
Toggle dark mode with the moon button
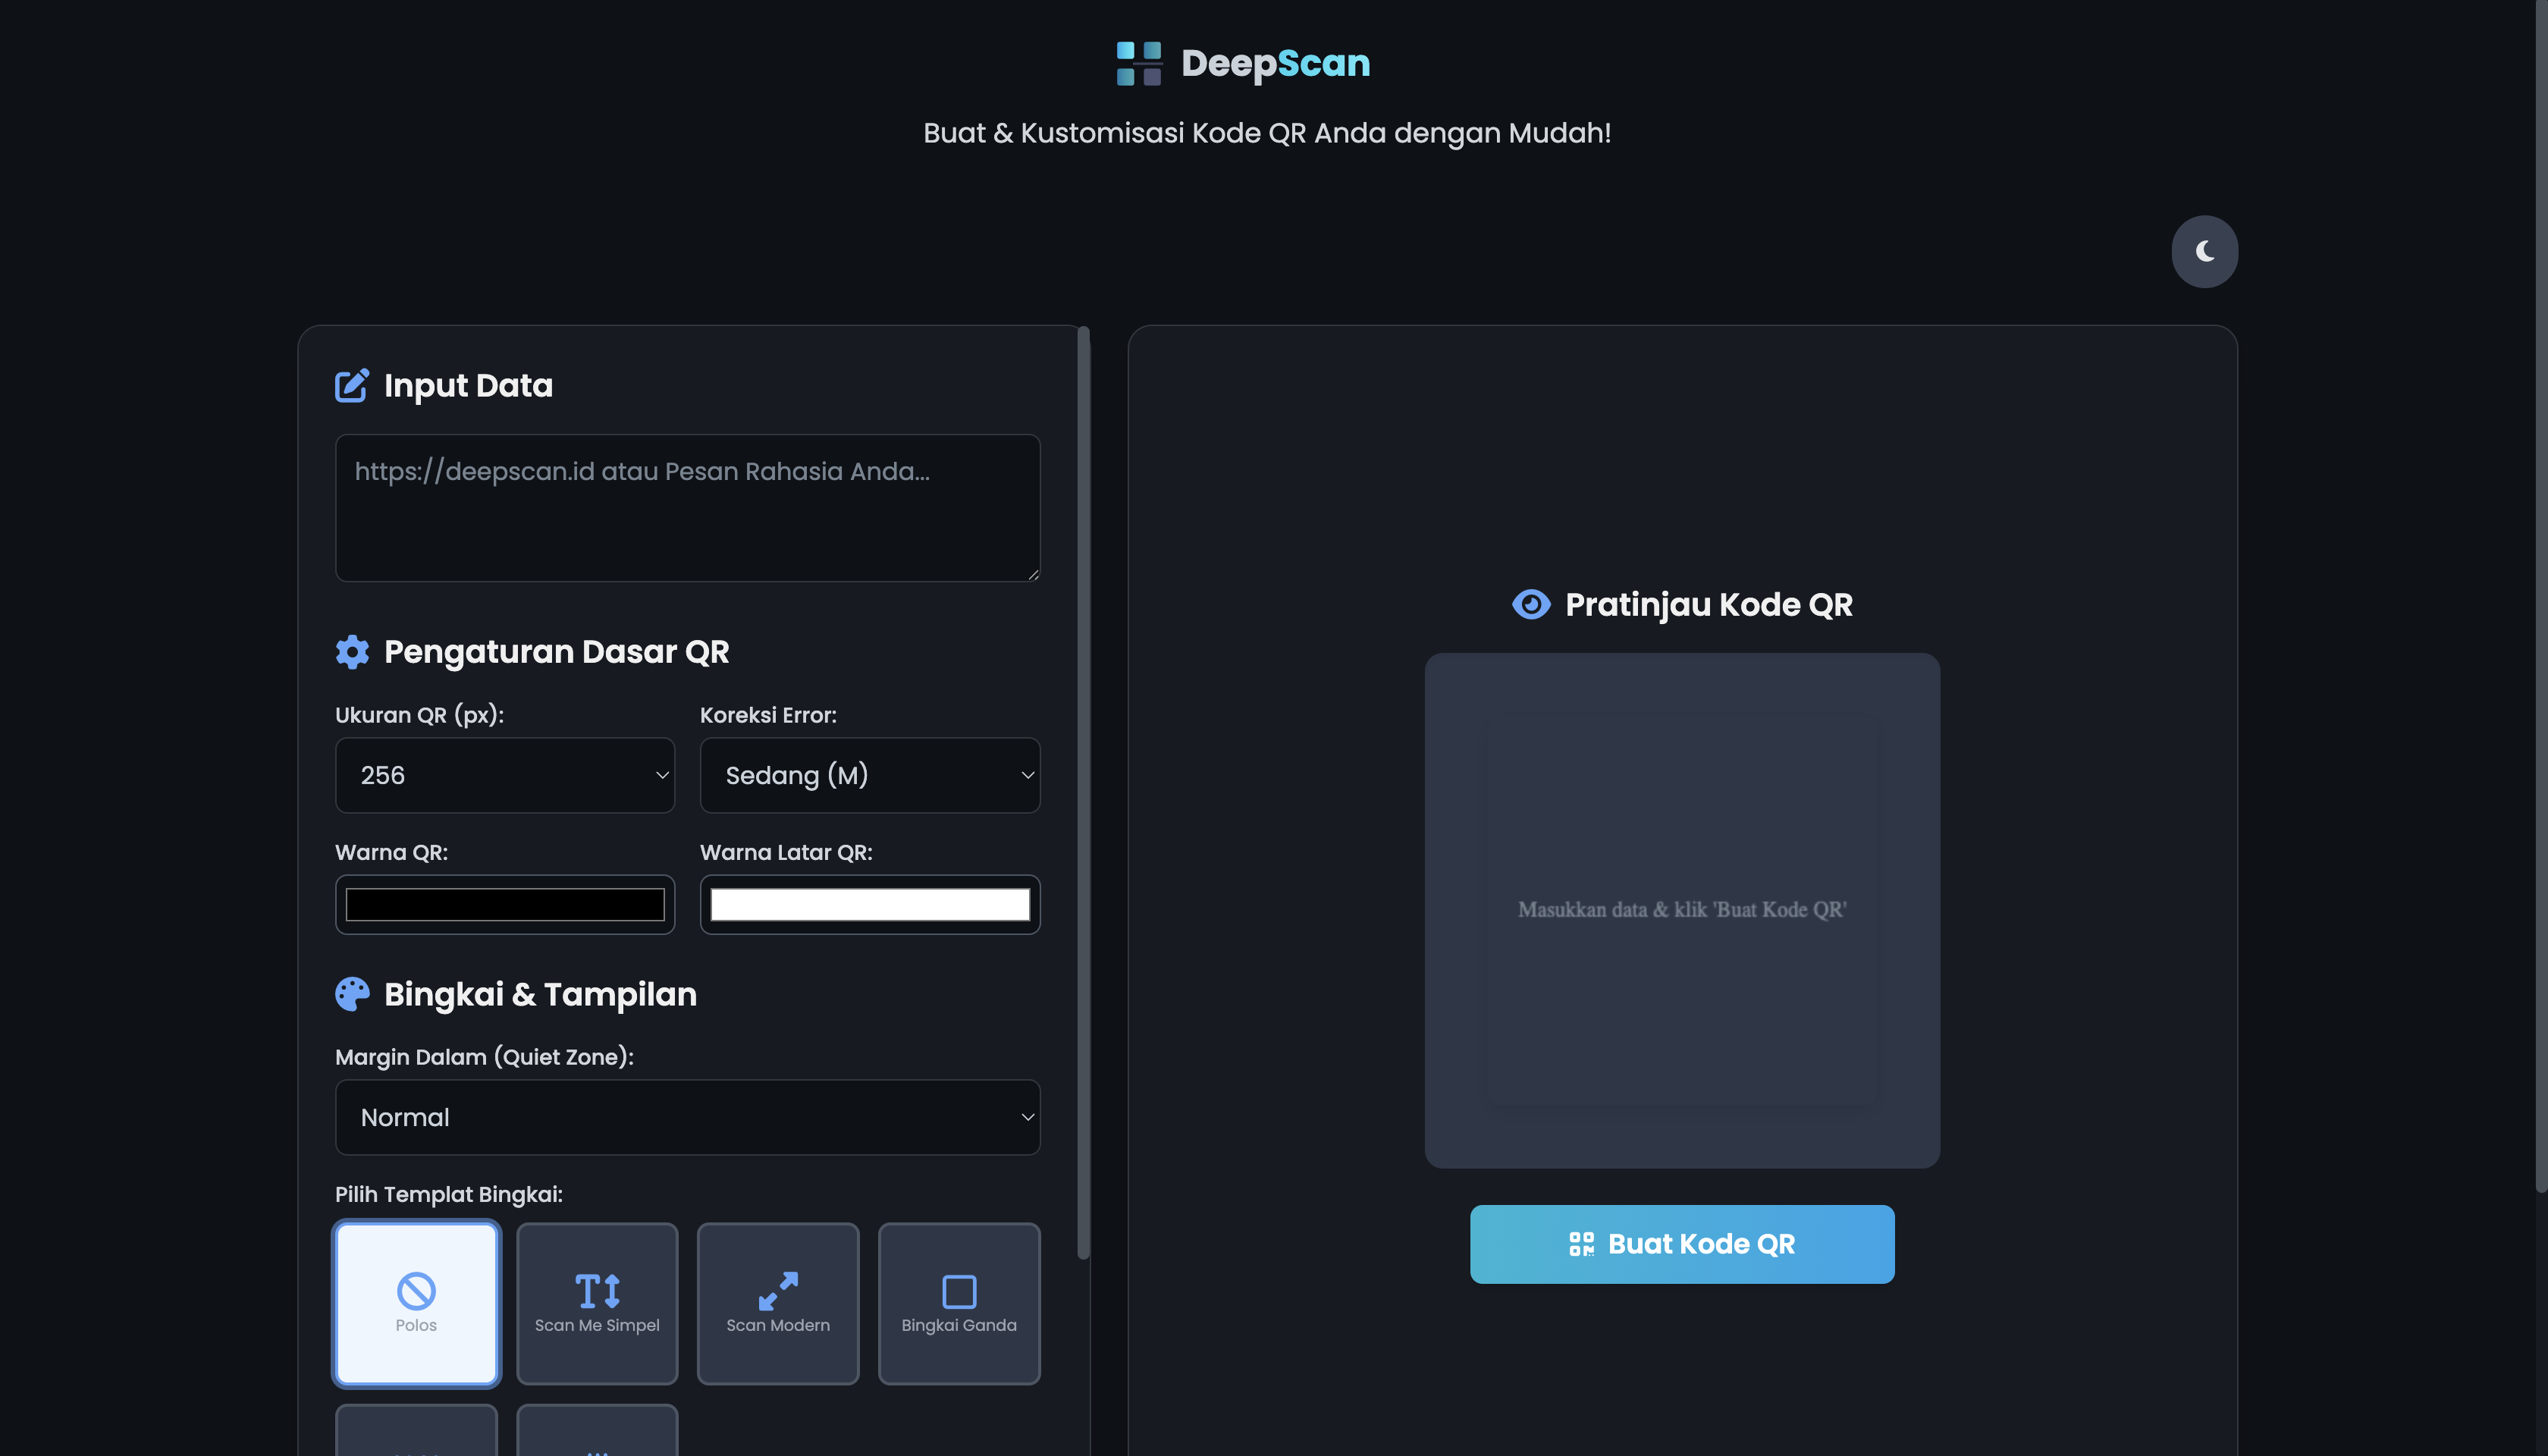[x=2204, y=251]
